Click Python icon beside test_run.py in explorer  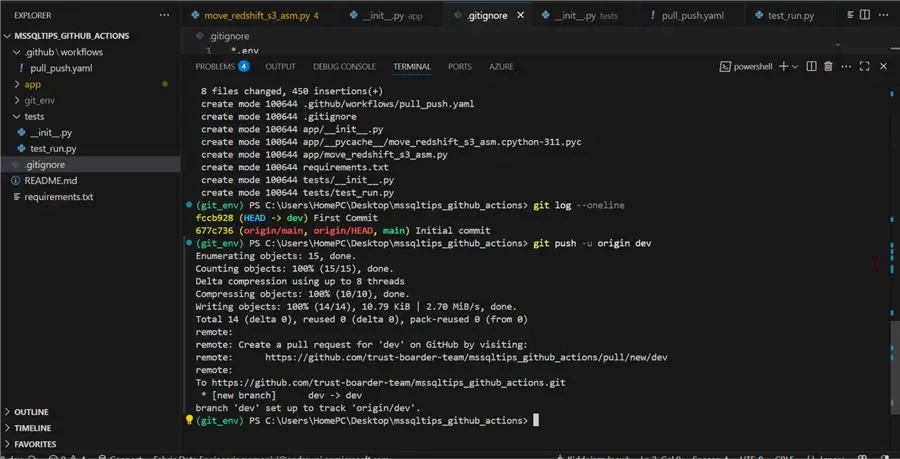coord(22,148)
